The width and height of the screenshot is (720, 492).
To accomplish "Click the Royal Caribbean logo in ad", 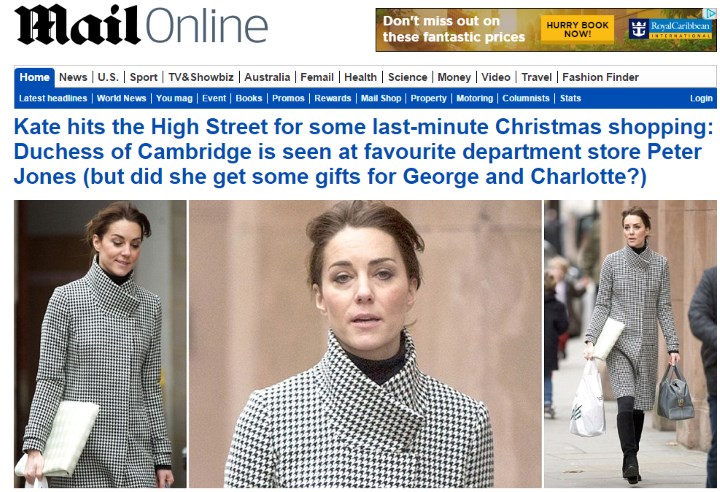I will [670, 29].
